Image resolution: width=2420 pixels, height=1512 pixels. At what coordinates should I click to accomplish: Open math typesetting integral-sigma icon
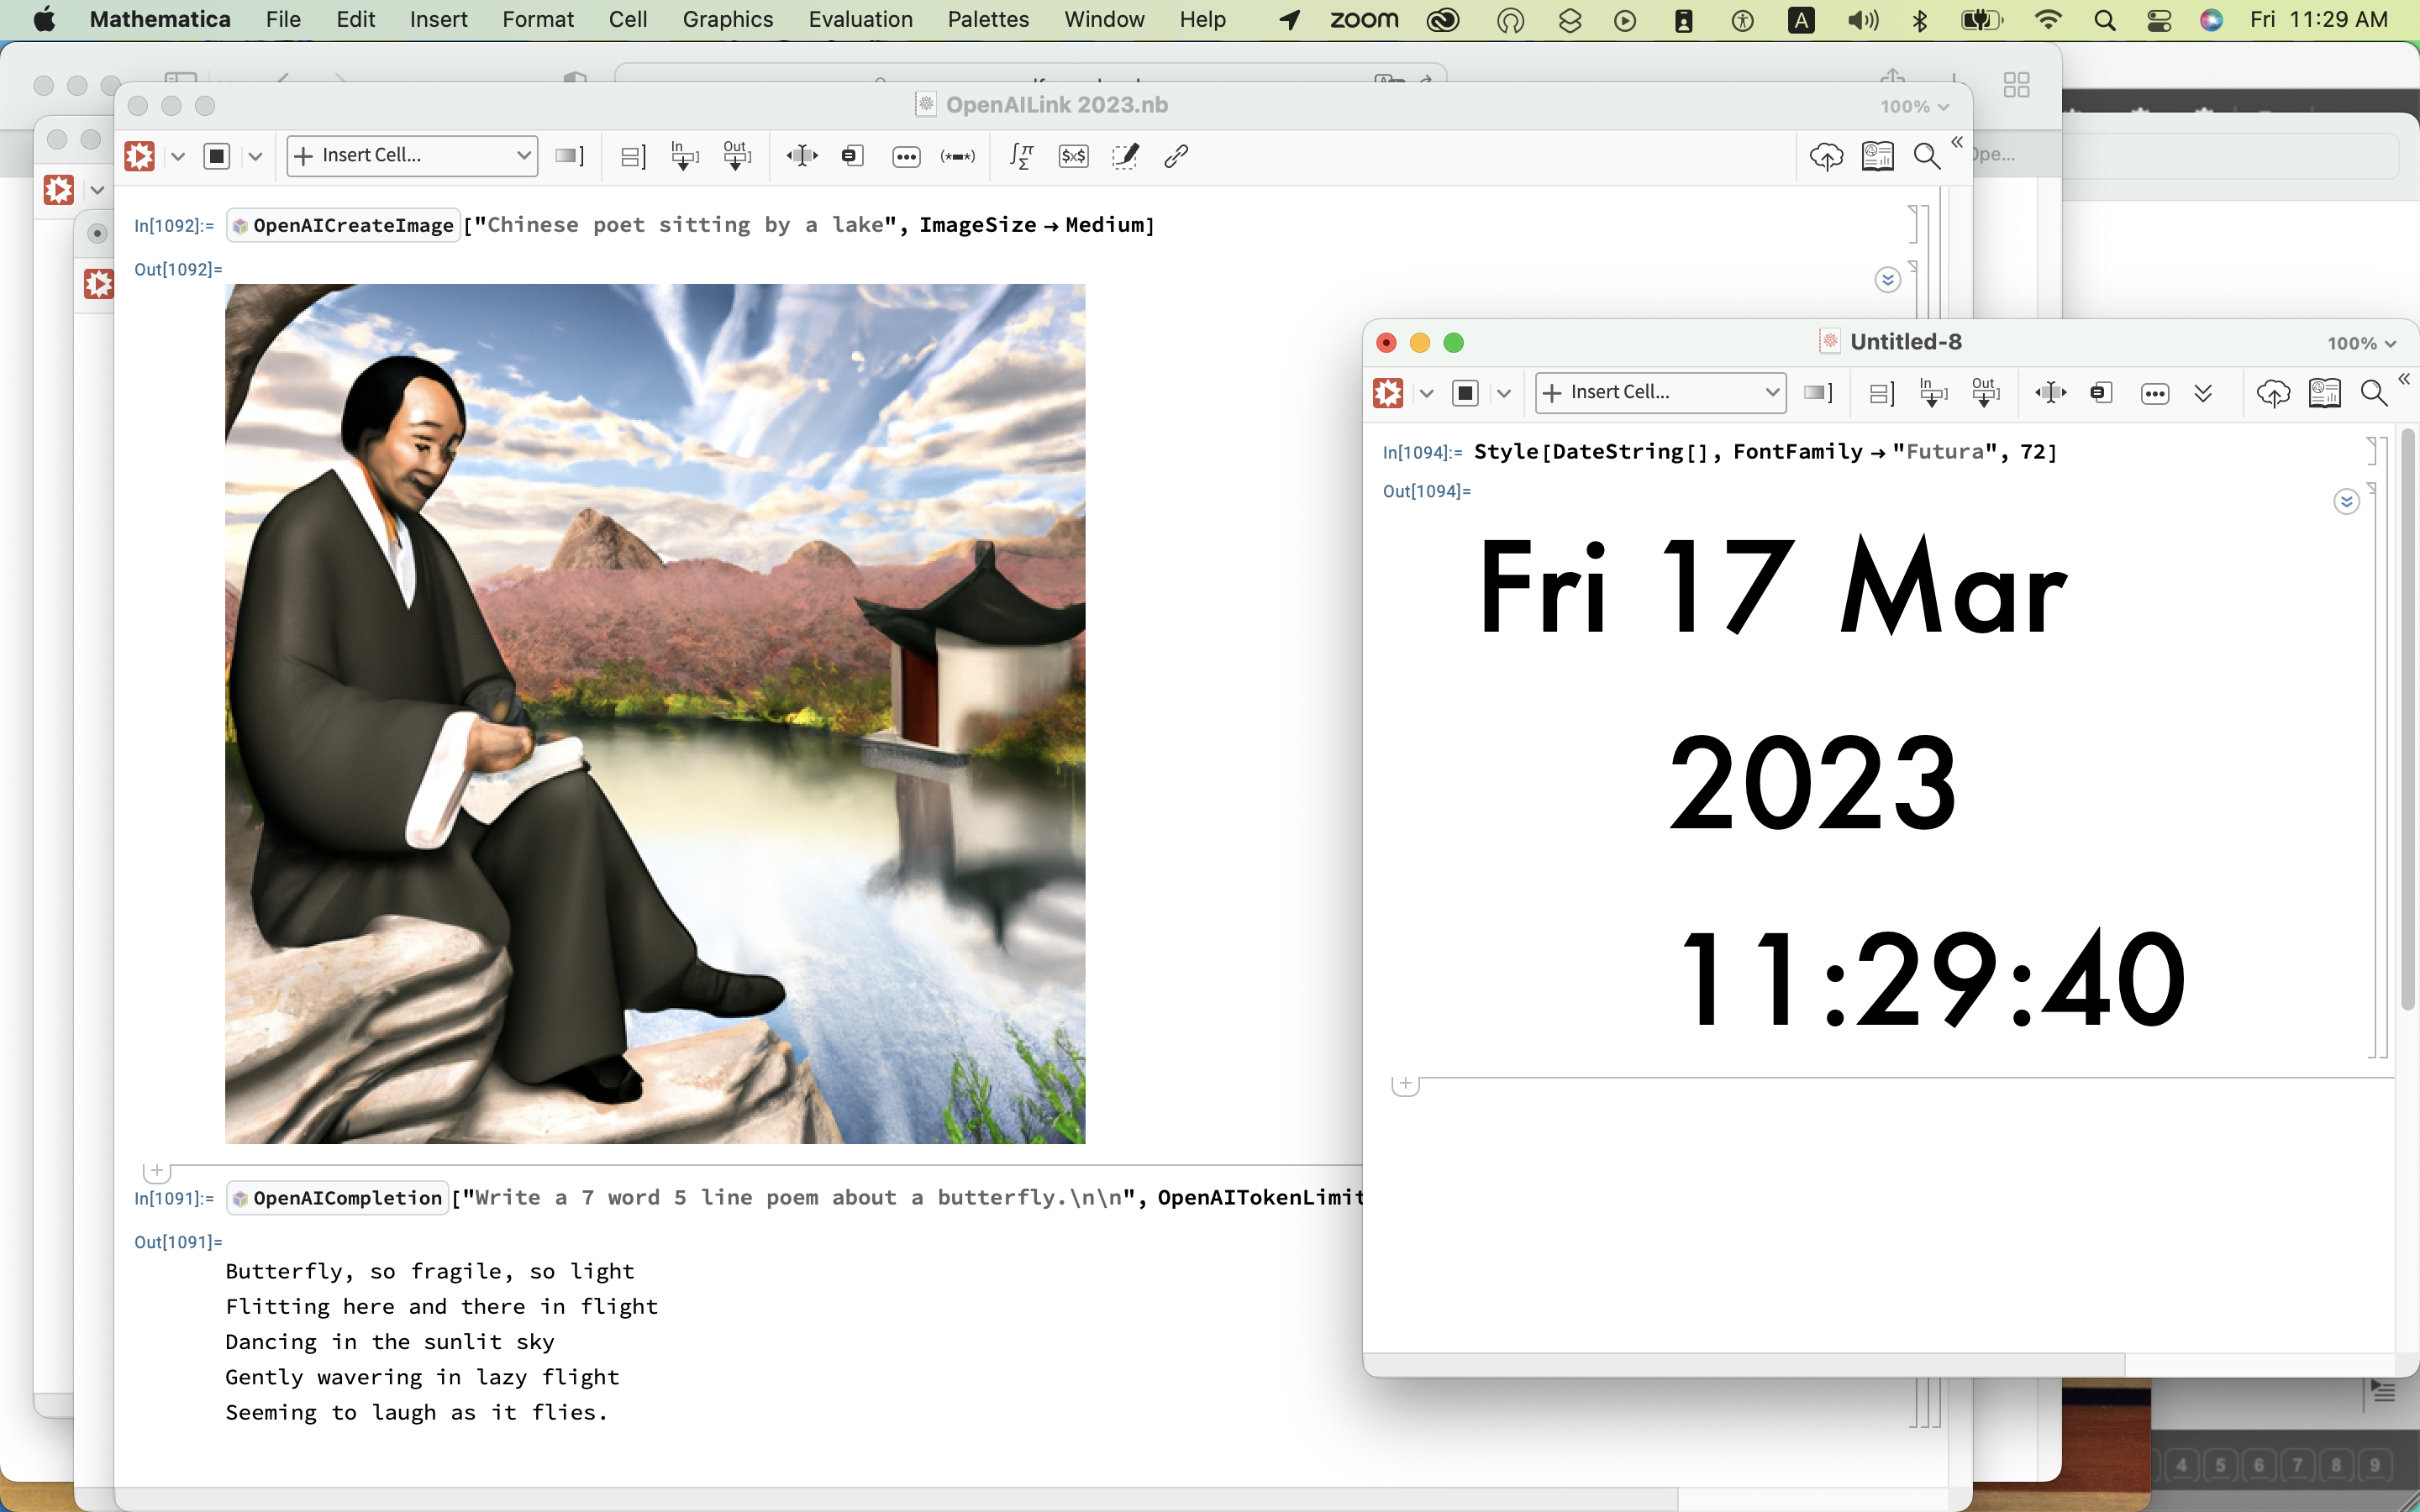pyautogui.click(x=1021, y=156)
